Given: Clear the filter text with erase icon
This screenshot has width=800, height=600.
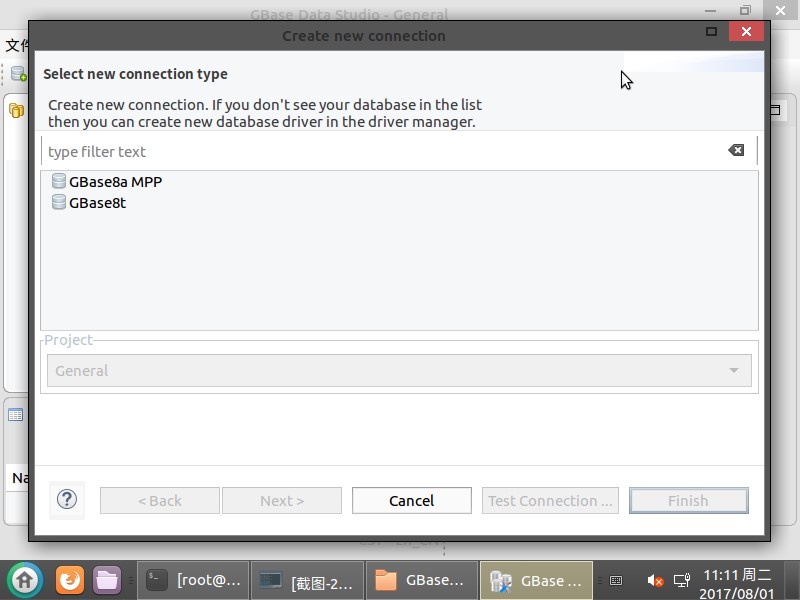Looking at the screenshot, I should tap(736, 150).
